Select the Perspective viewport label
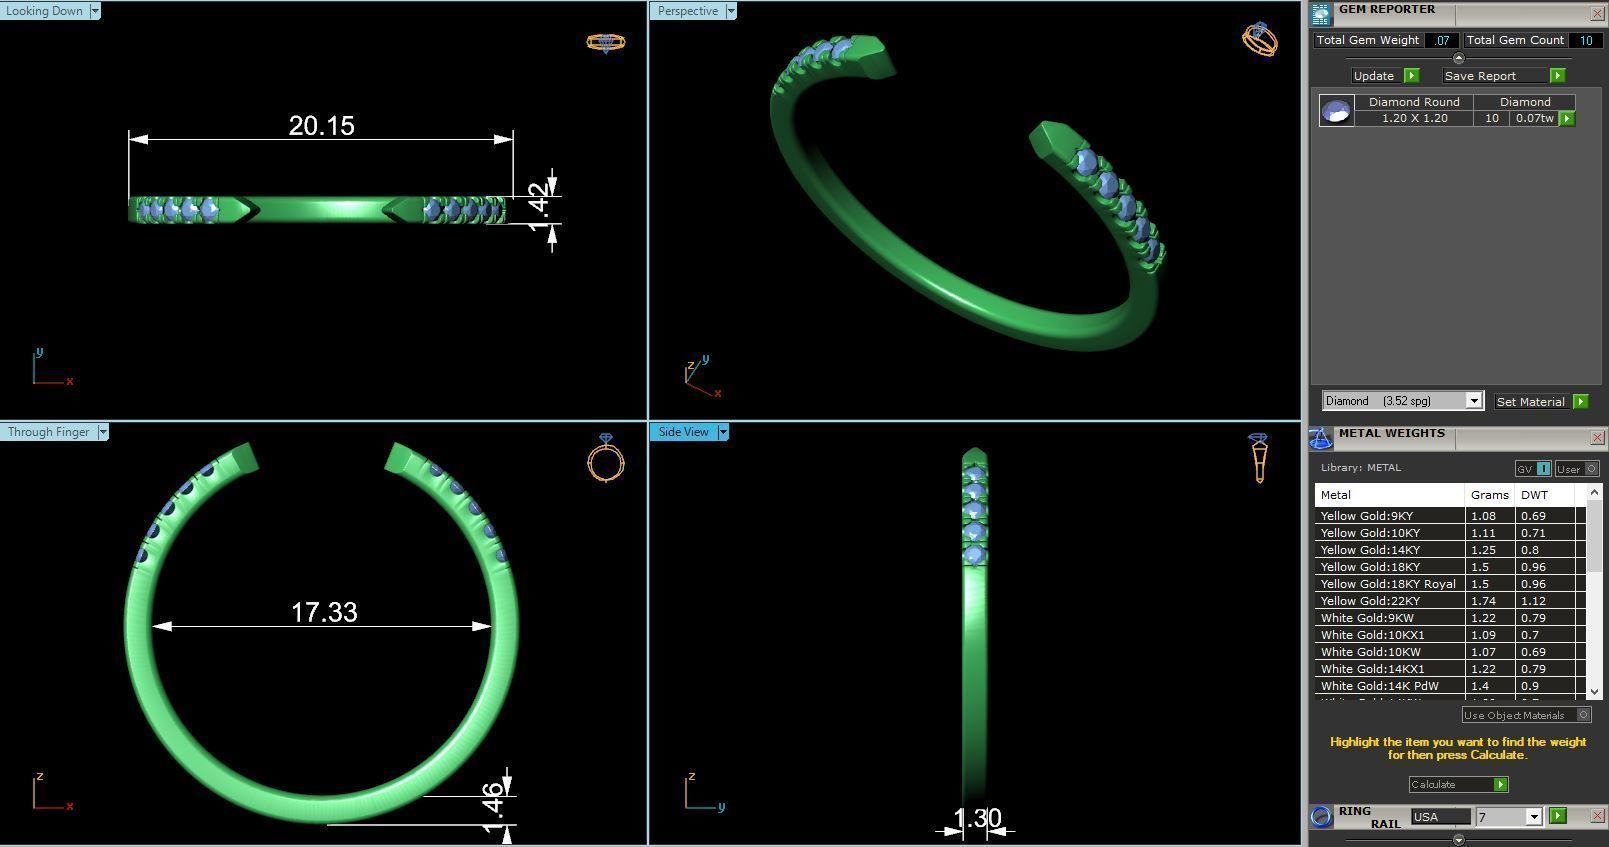The width and height of the screenshot is (1609, 847). pyautogui.click(x=687, y=11)
